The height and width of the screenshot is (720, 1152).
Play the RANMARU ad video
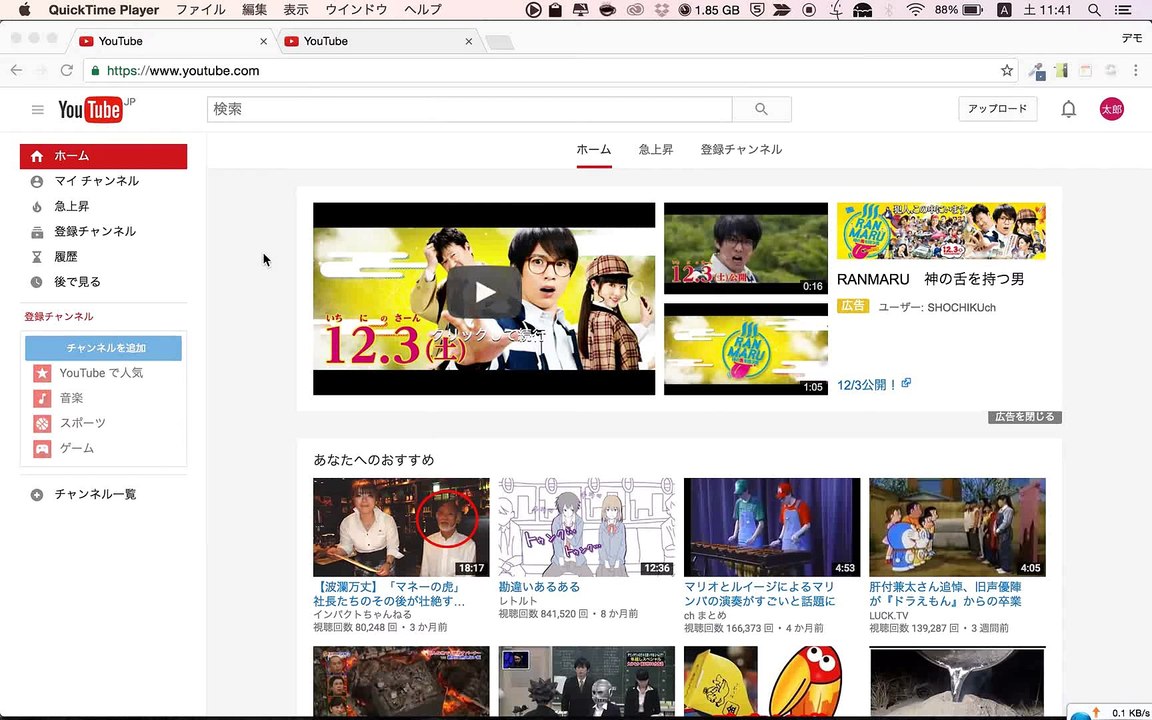(x=483, y=292)
